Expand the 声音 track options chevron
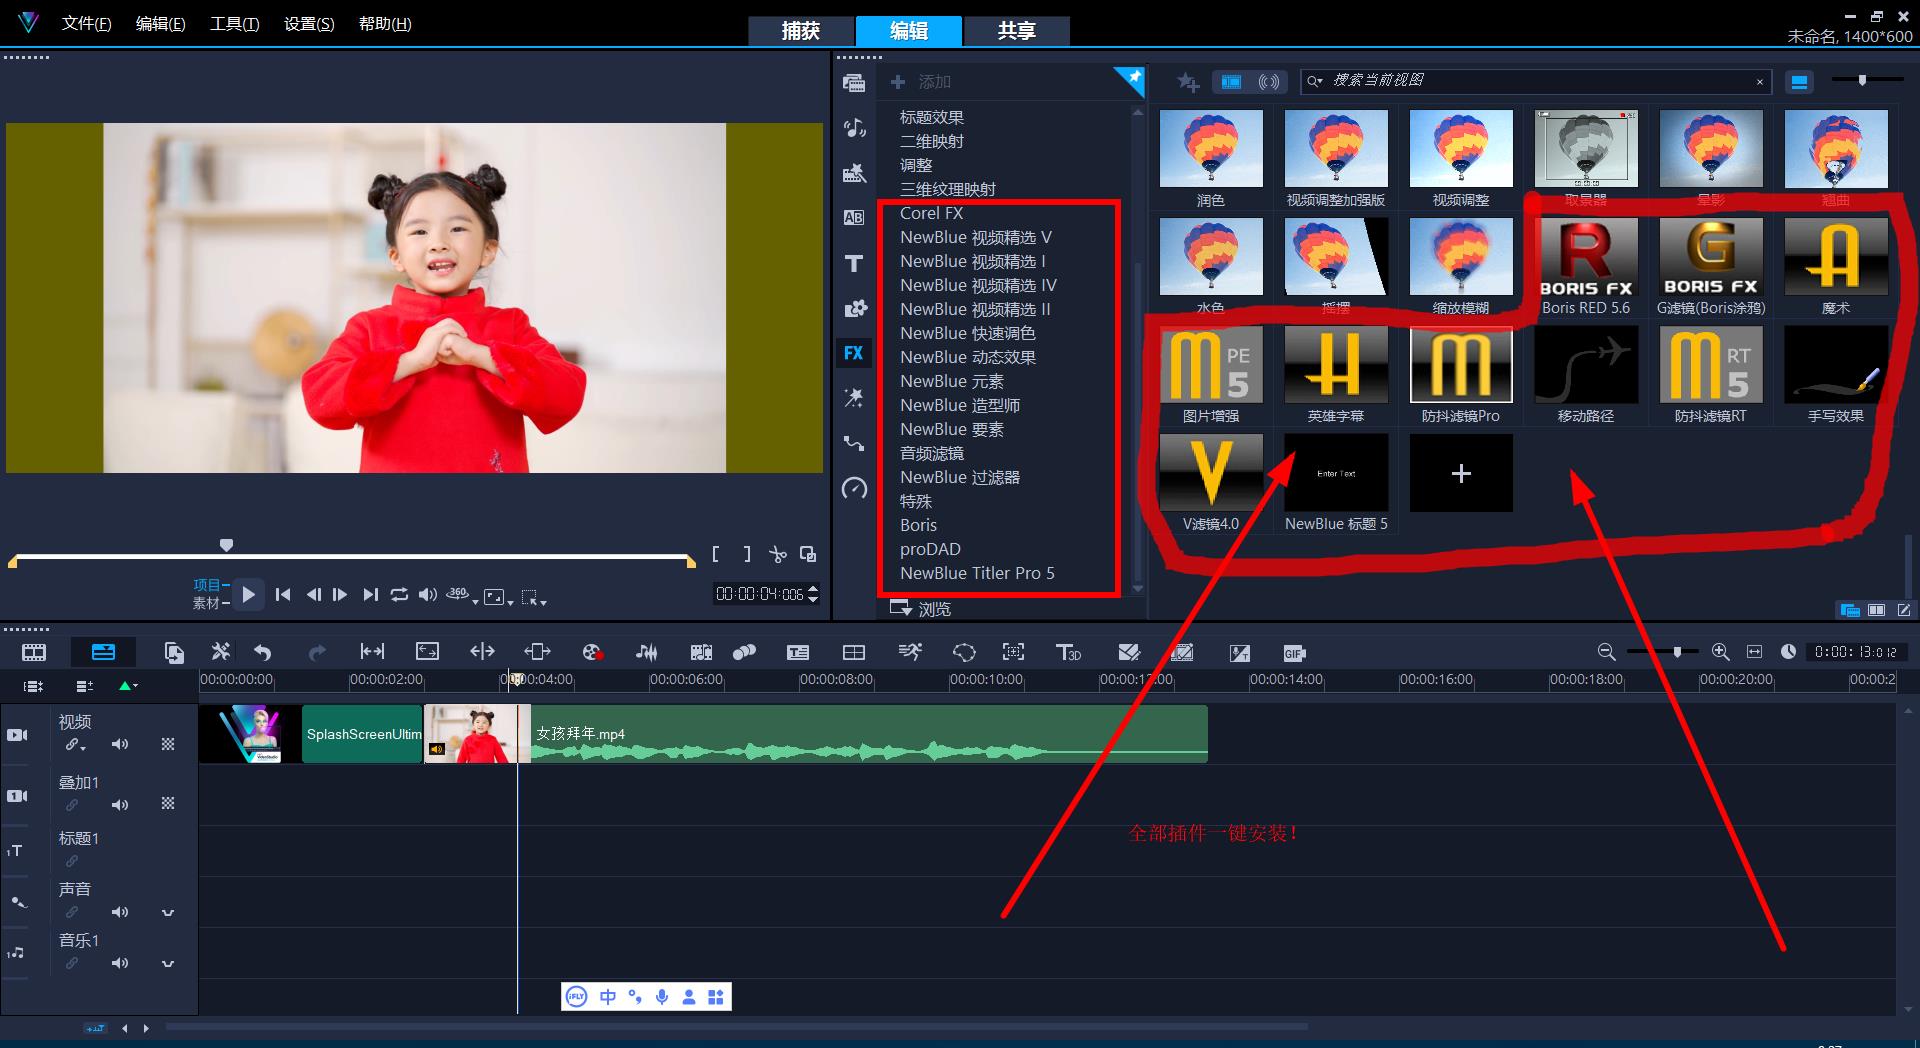Viewport: 1920px width, 1048px height. tap(168, 913)
